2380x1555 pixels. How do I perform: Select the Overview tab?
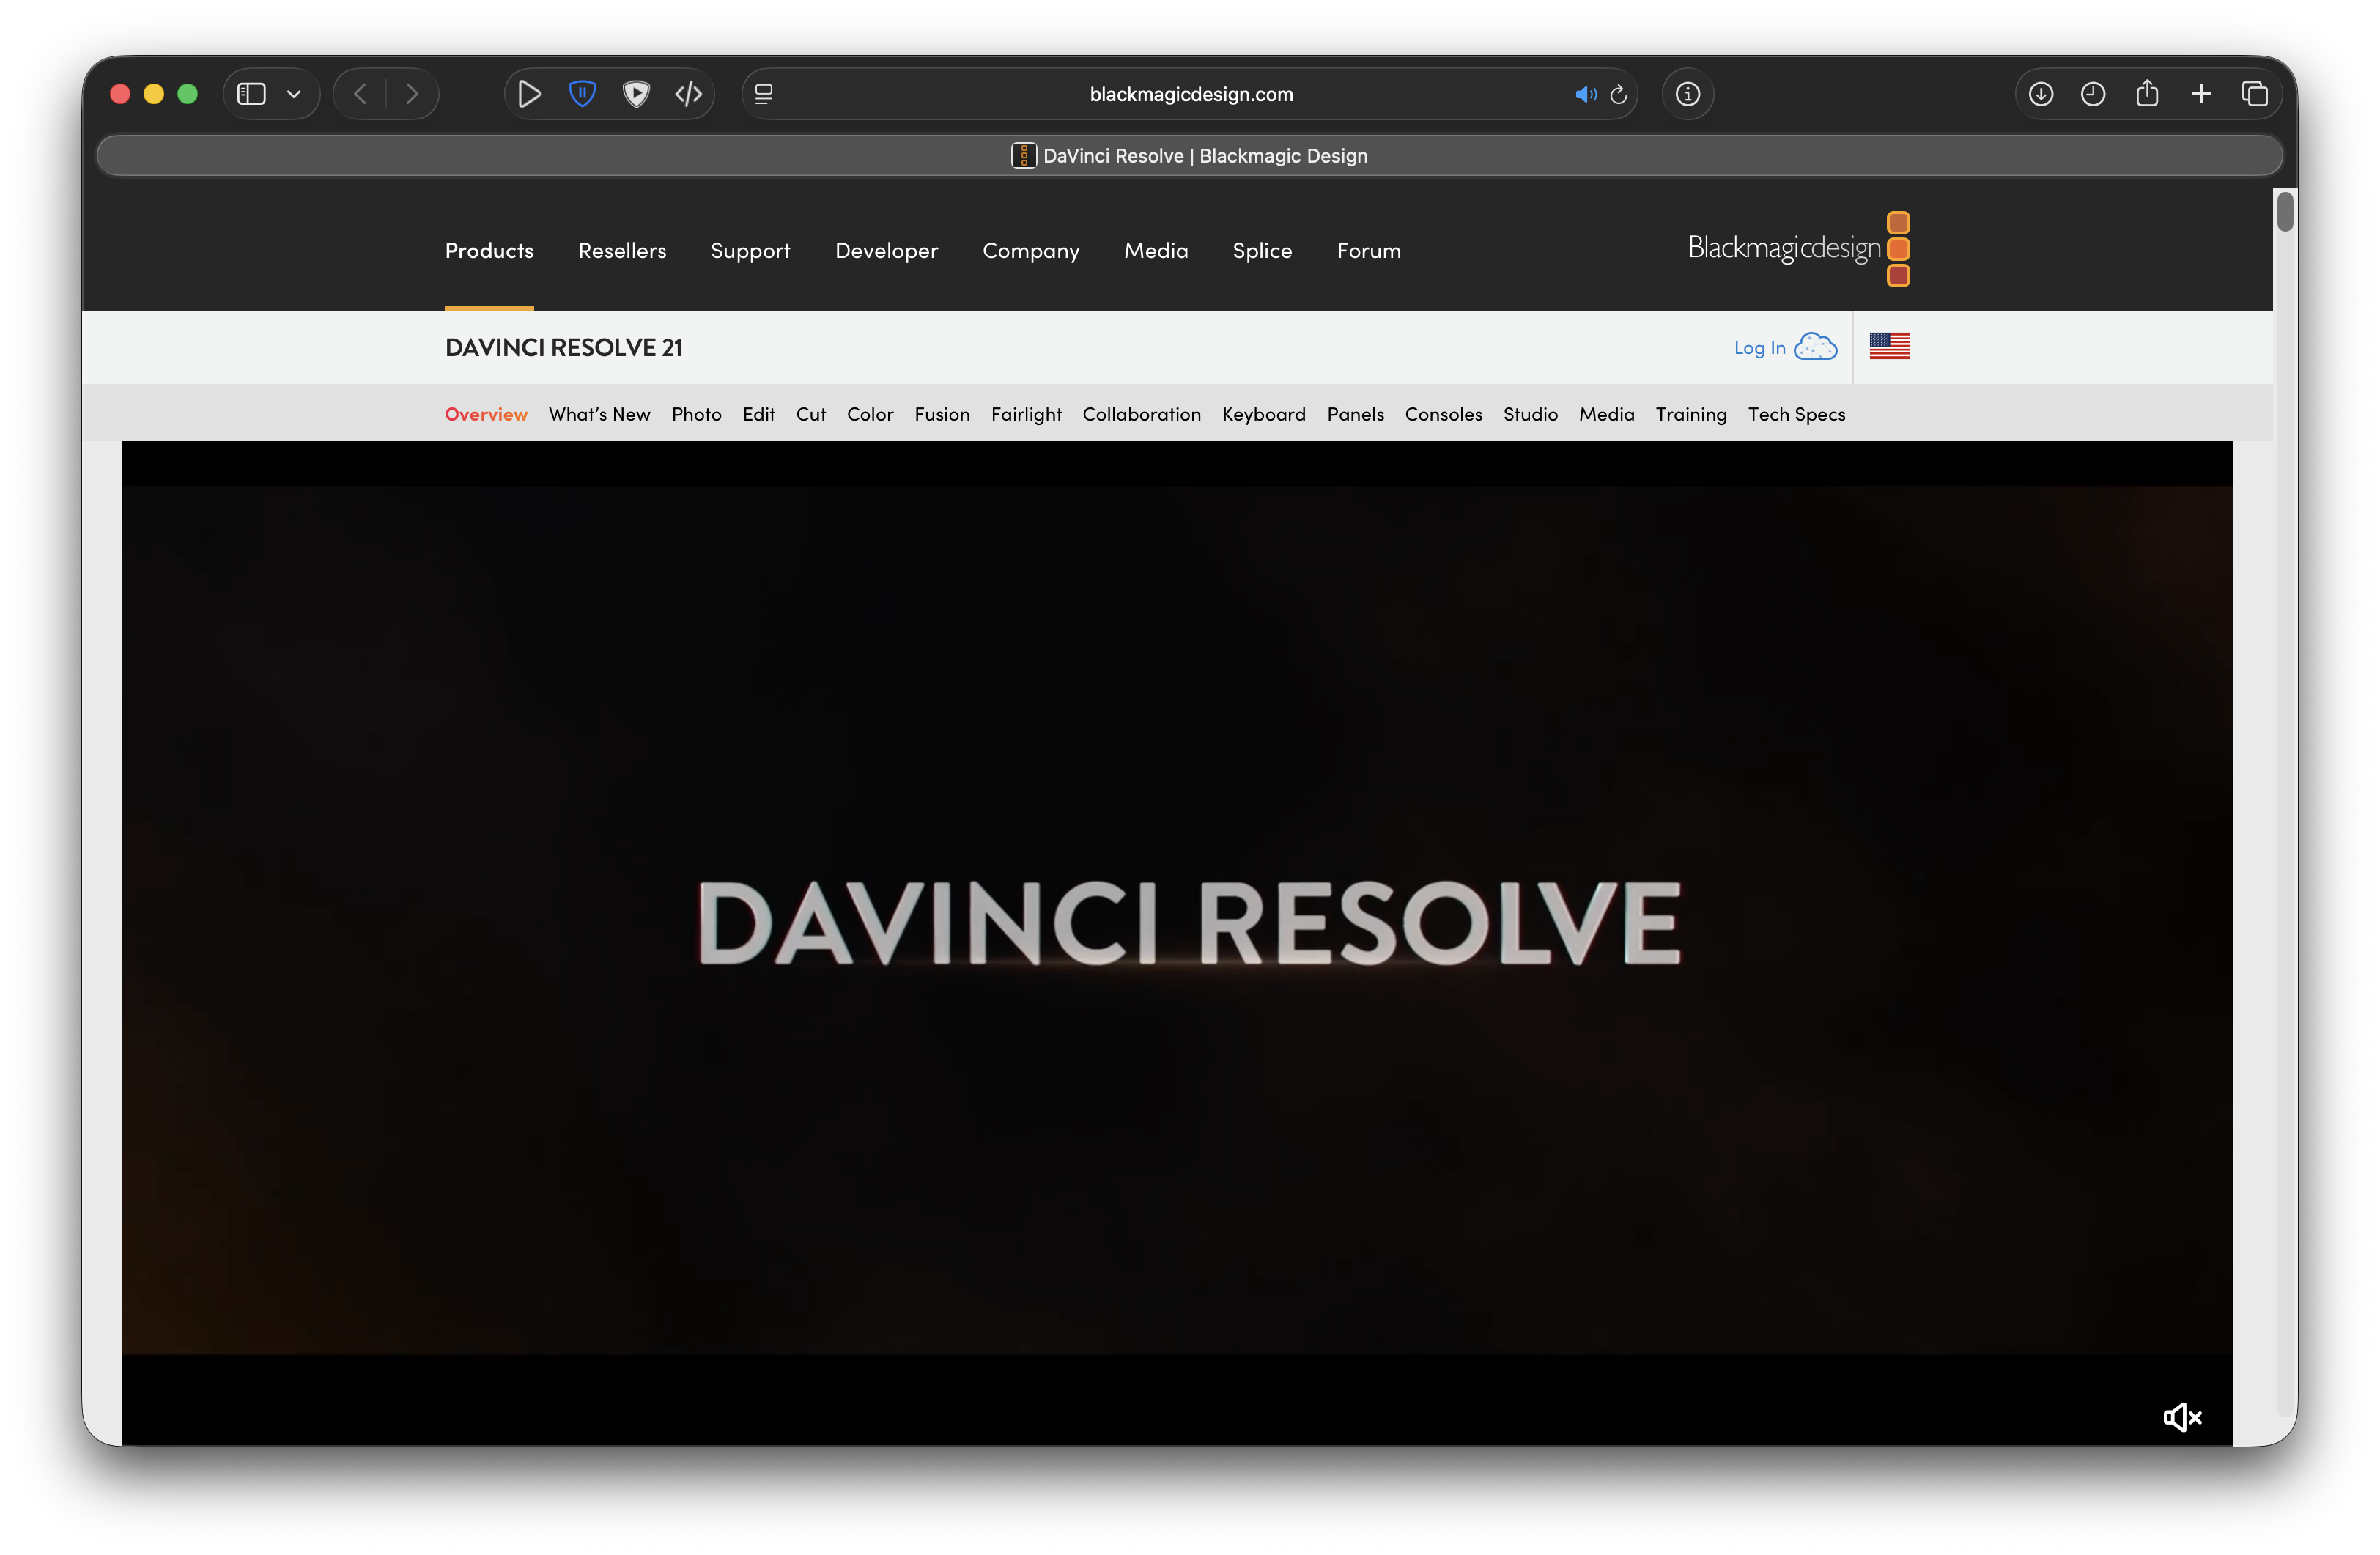coord(486,414)
